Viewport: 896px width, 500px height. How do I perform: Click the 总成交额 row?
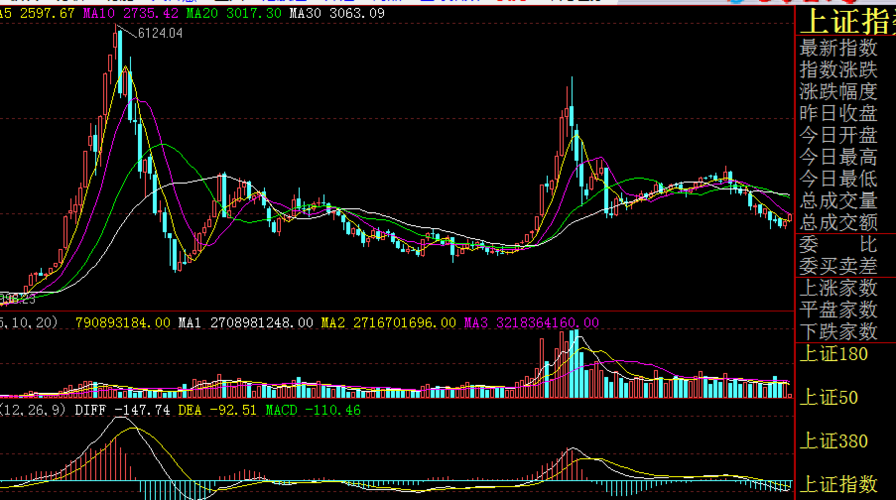click(838, 222)
